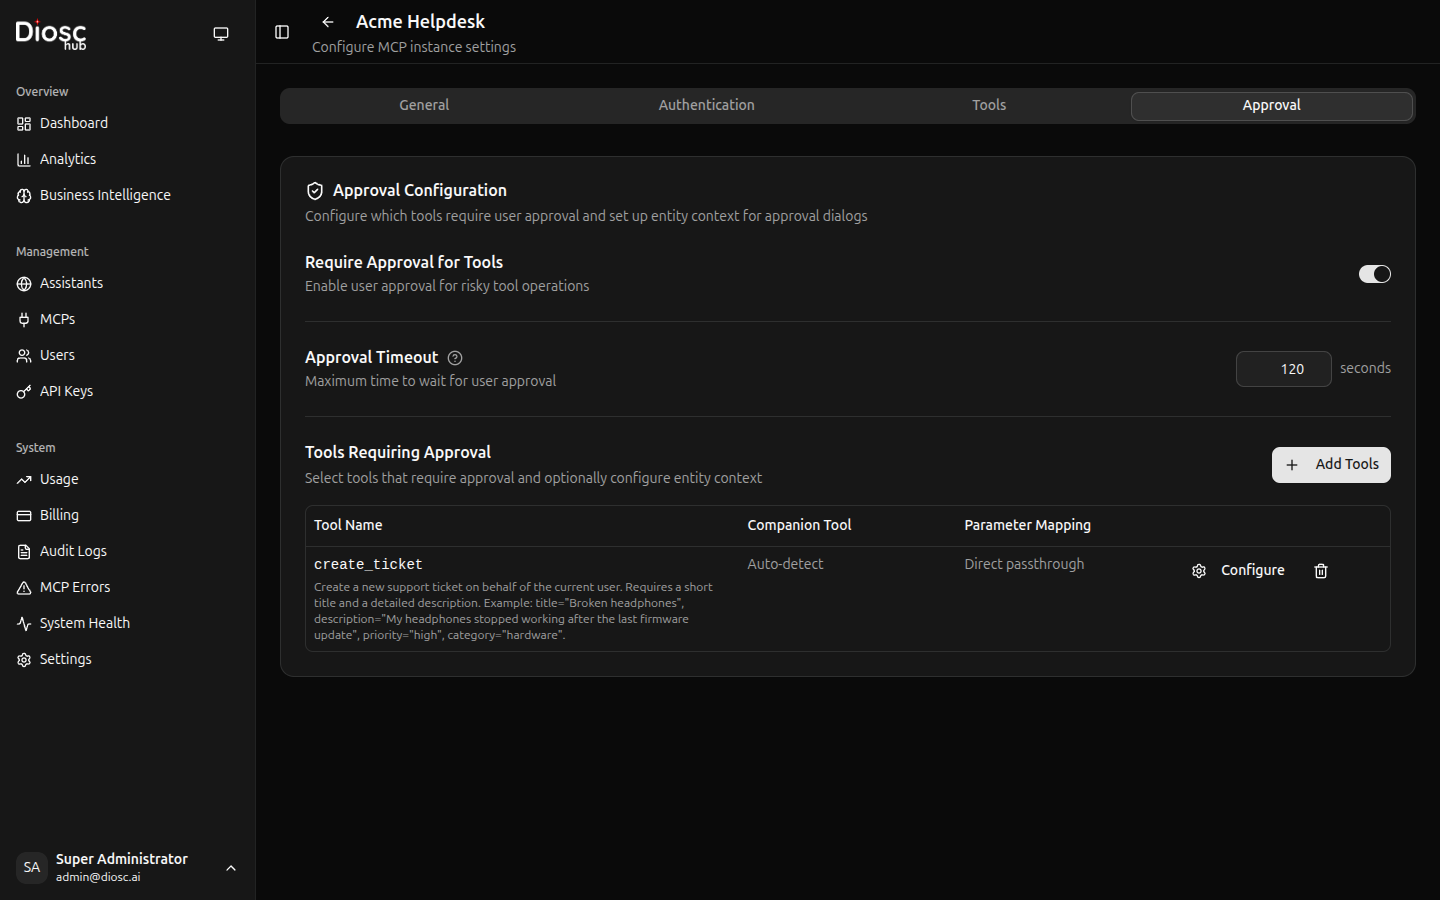
Task: Switch to the Tools tab
Action: (x=988, y=105)
